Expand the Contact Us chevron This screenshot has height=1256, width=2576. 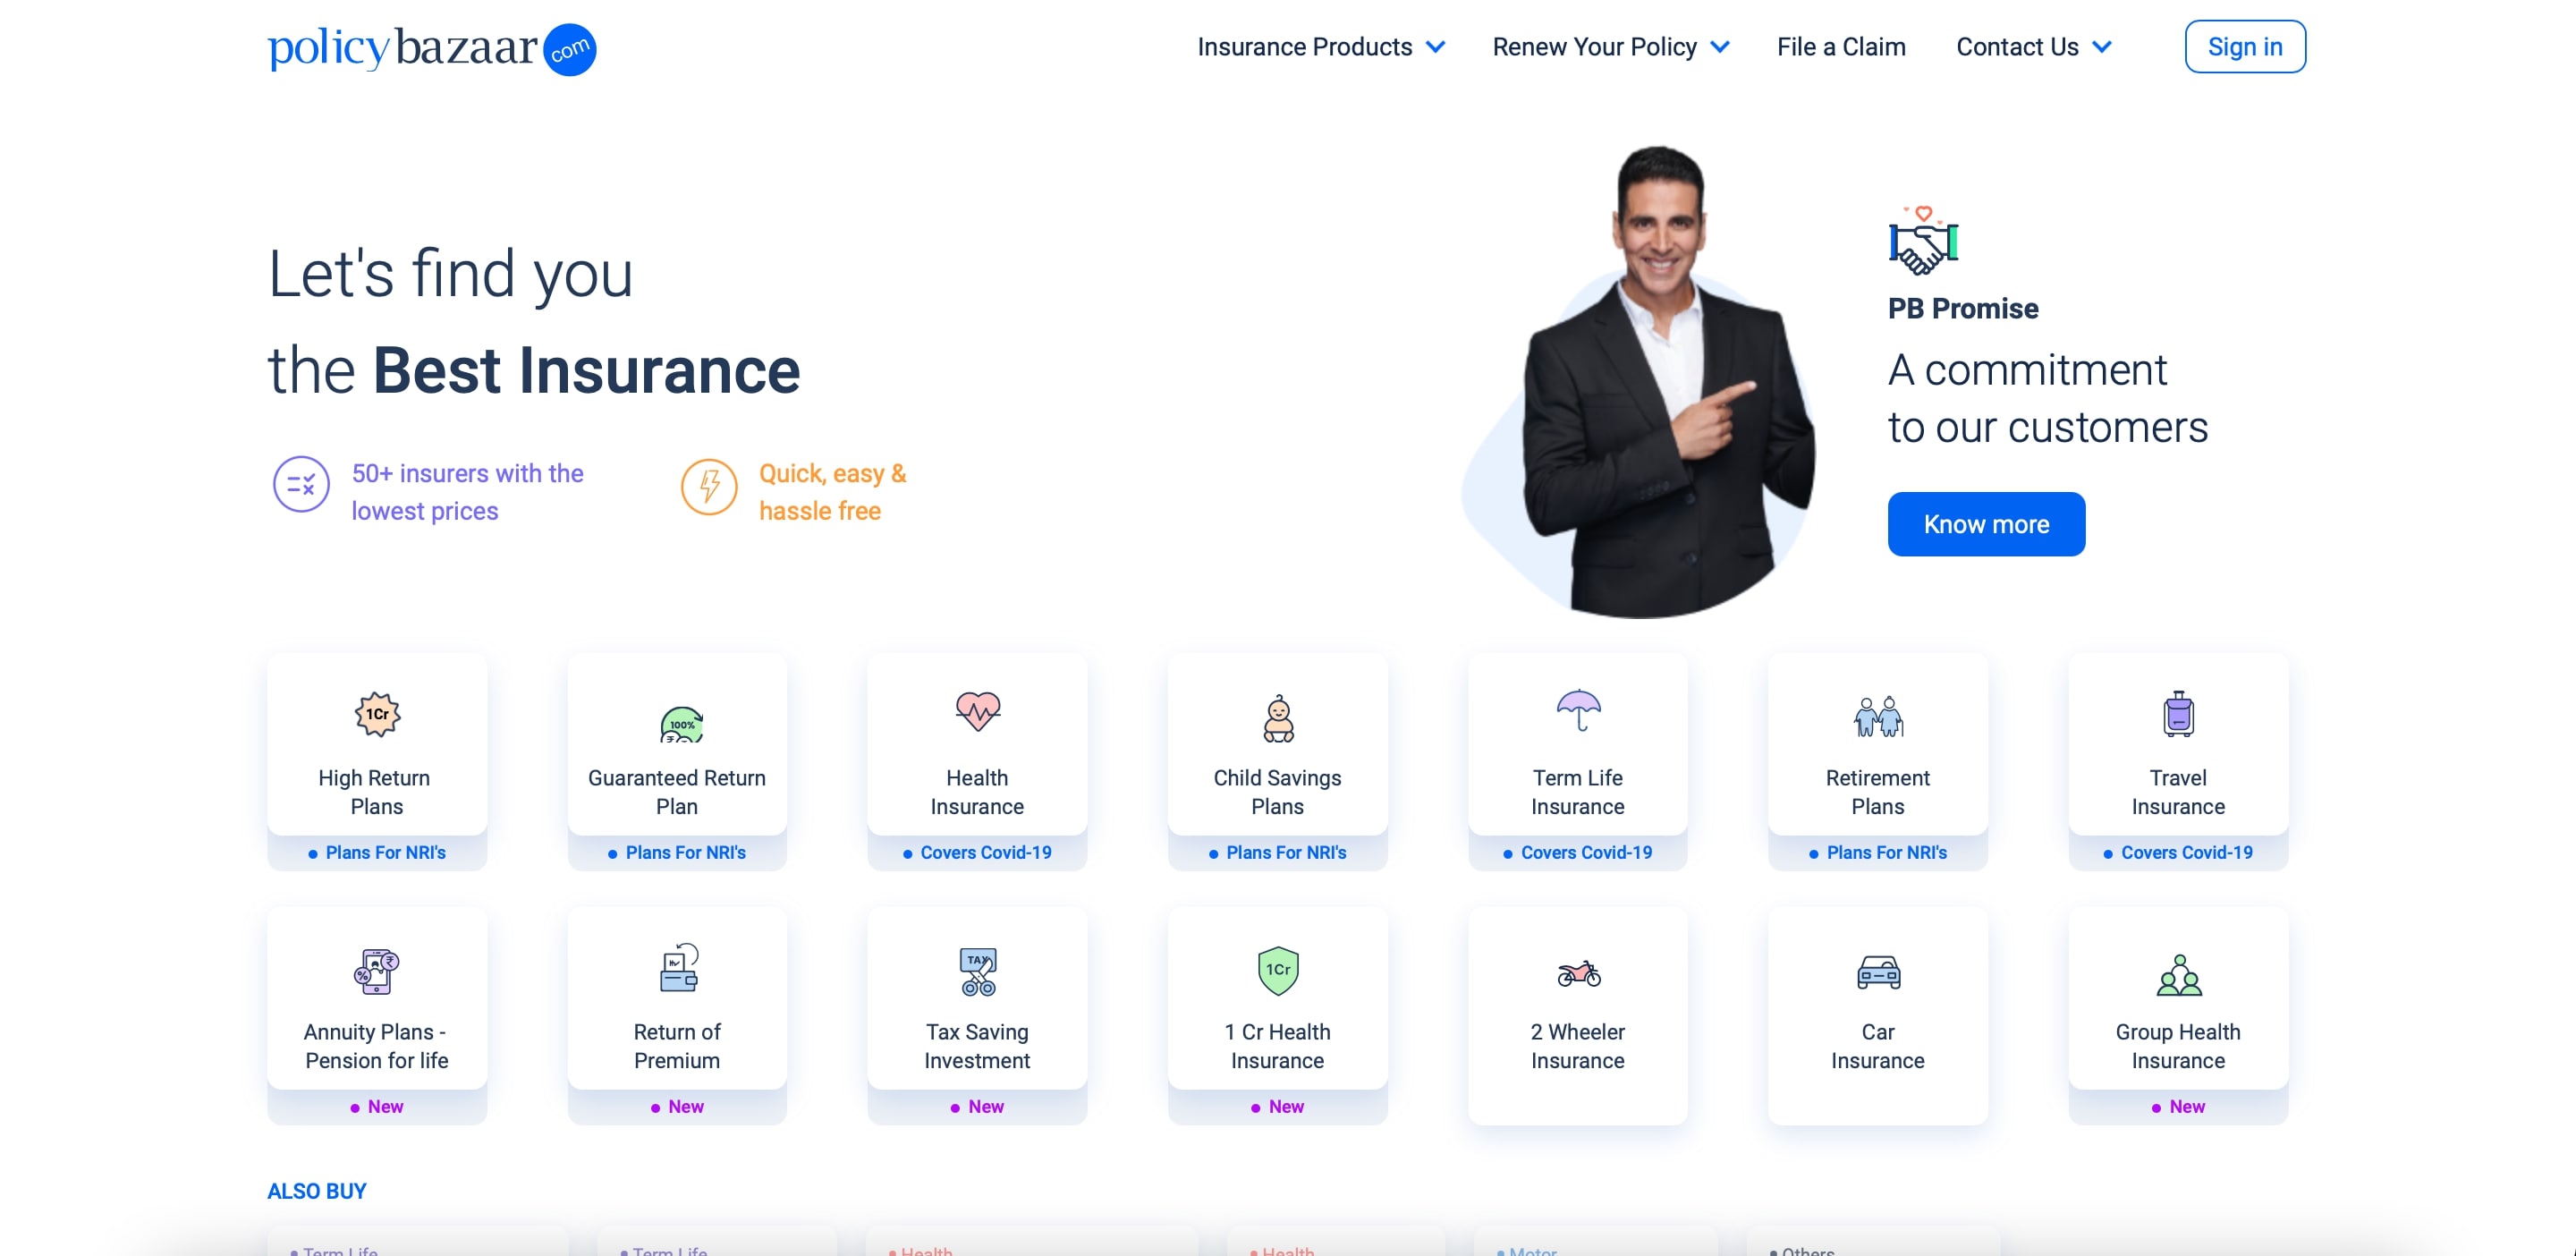2102,47
